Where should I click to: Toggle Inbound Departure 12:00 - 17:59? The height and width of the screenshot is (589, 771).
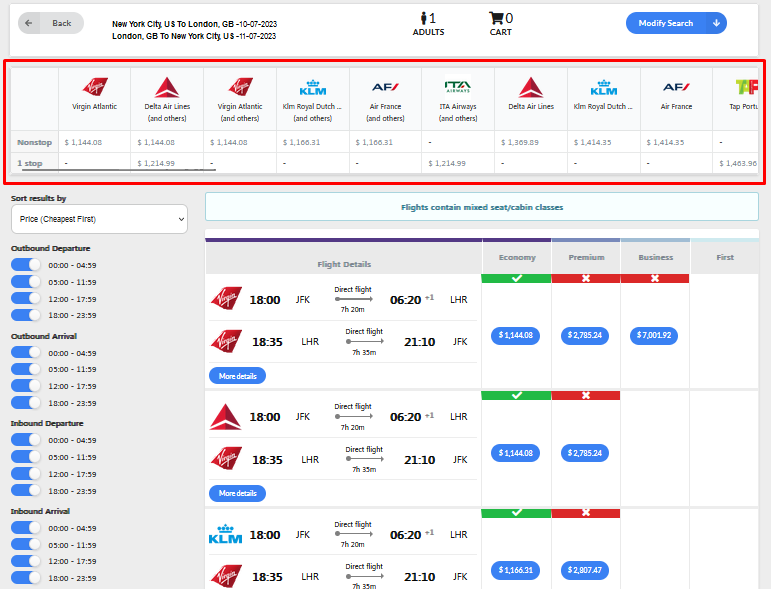click(26, 473)
